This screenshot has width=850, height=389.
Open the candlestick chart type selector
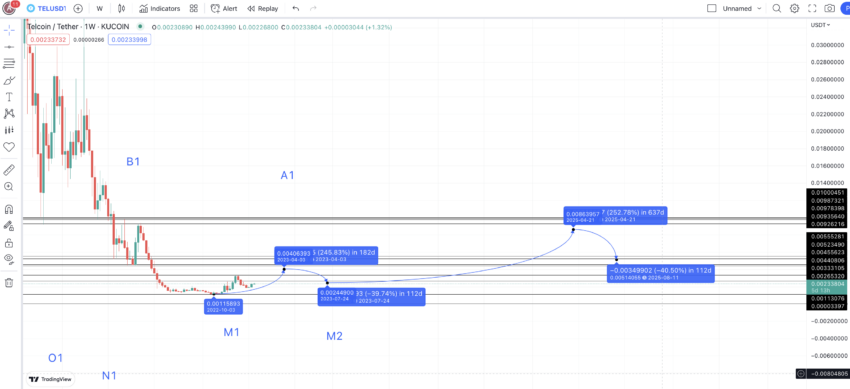click(121, 9)
